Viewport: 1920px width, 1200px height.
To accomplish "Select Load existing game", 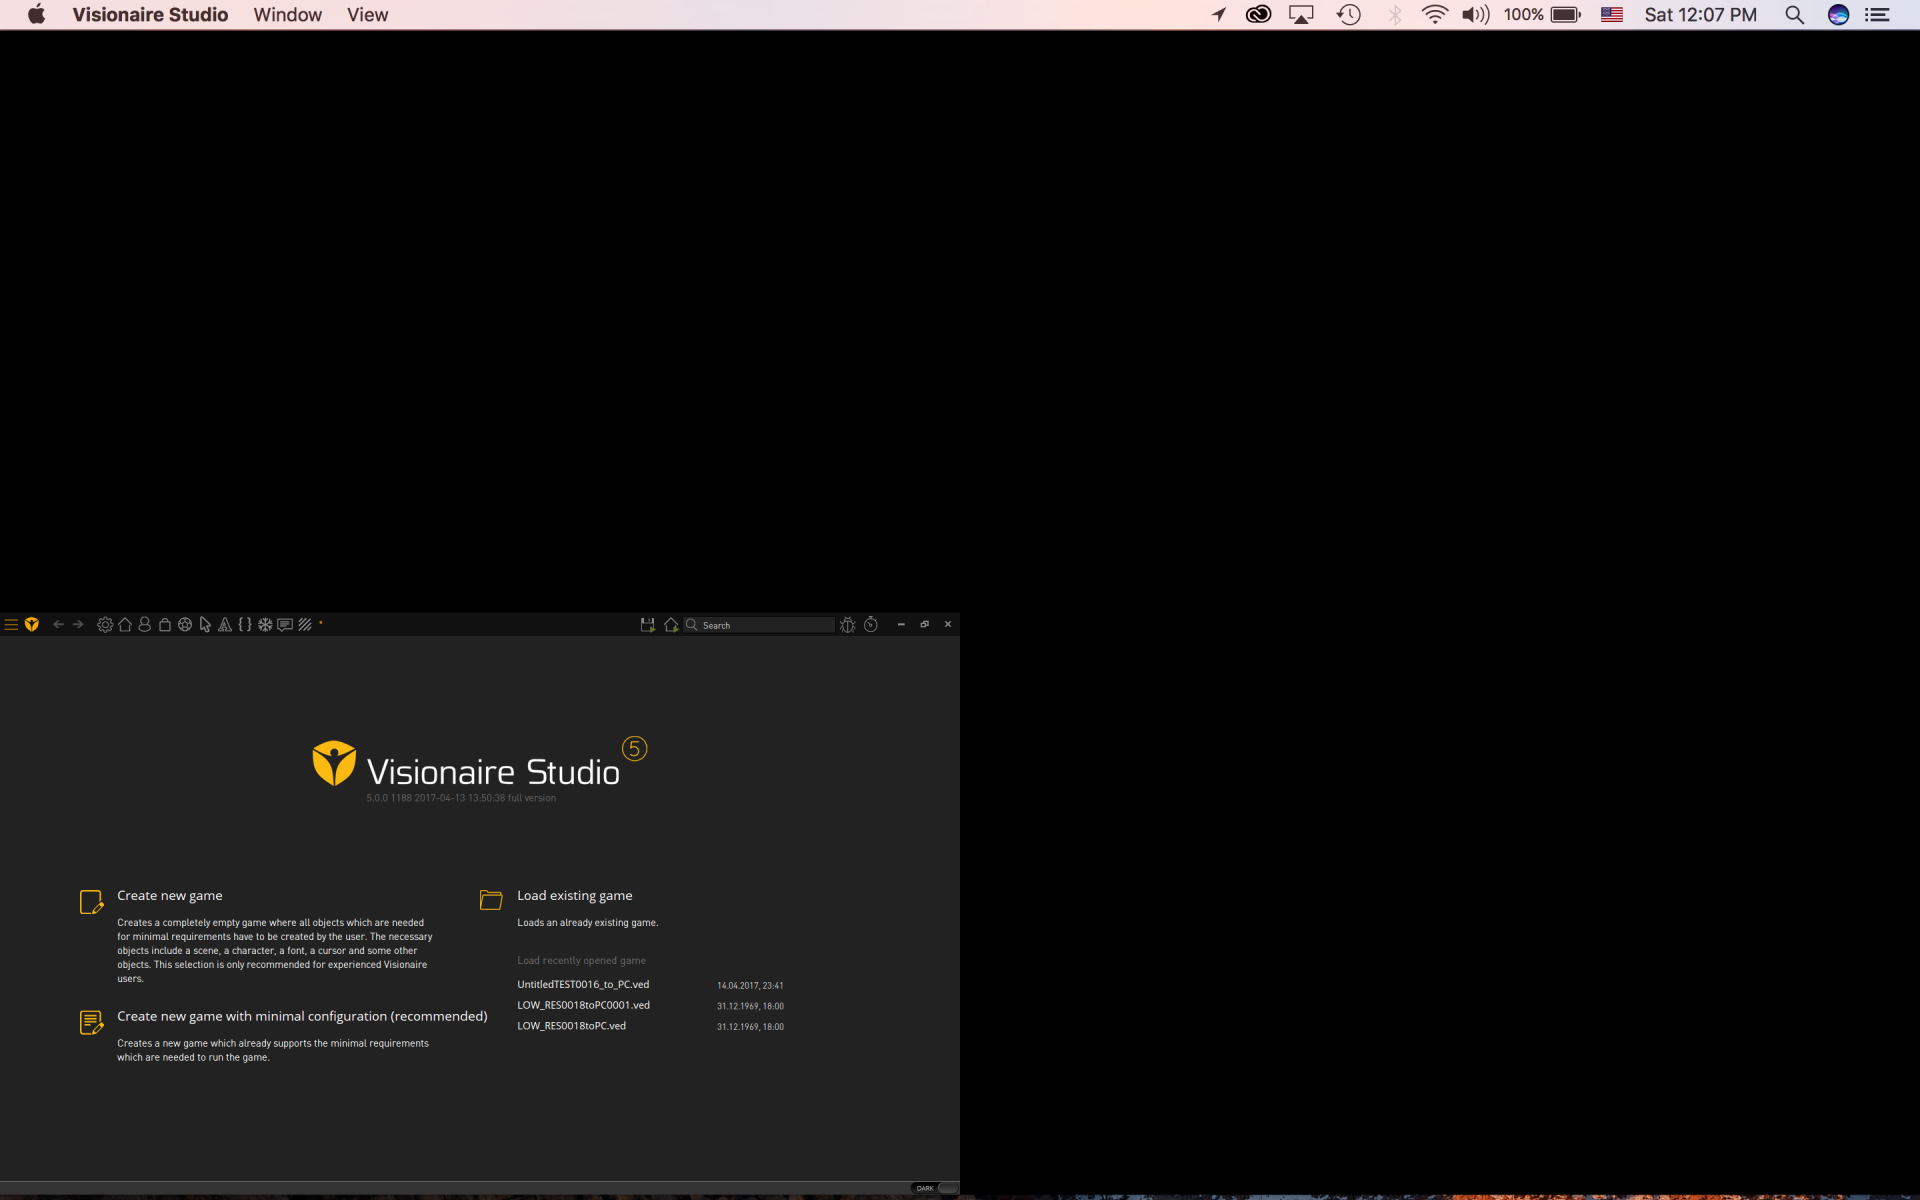I will [575, 896].
